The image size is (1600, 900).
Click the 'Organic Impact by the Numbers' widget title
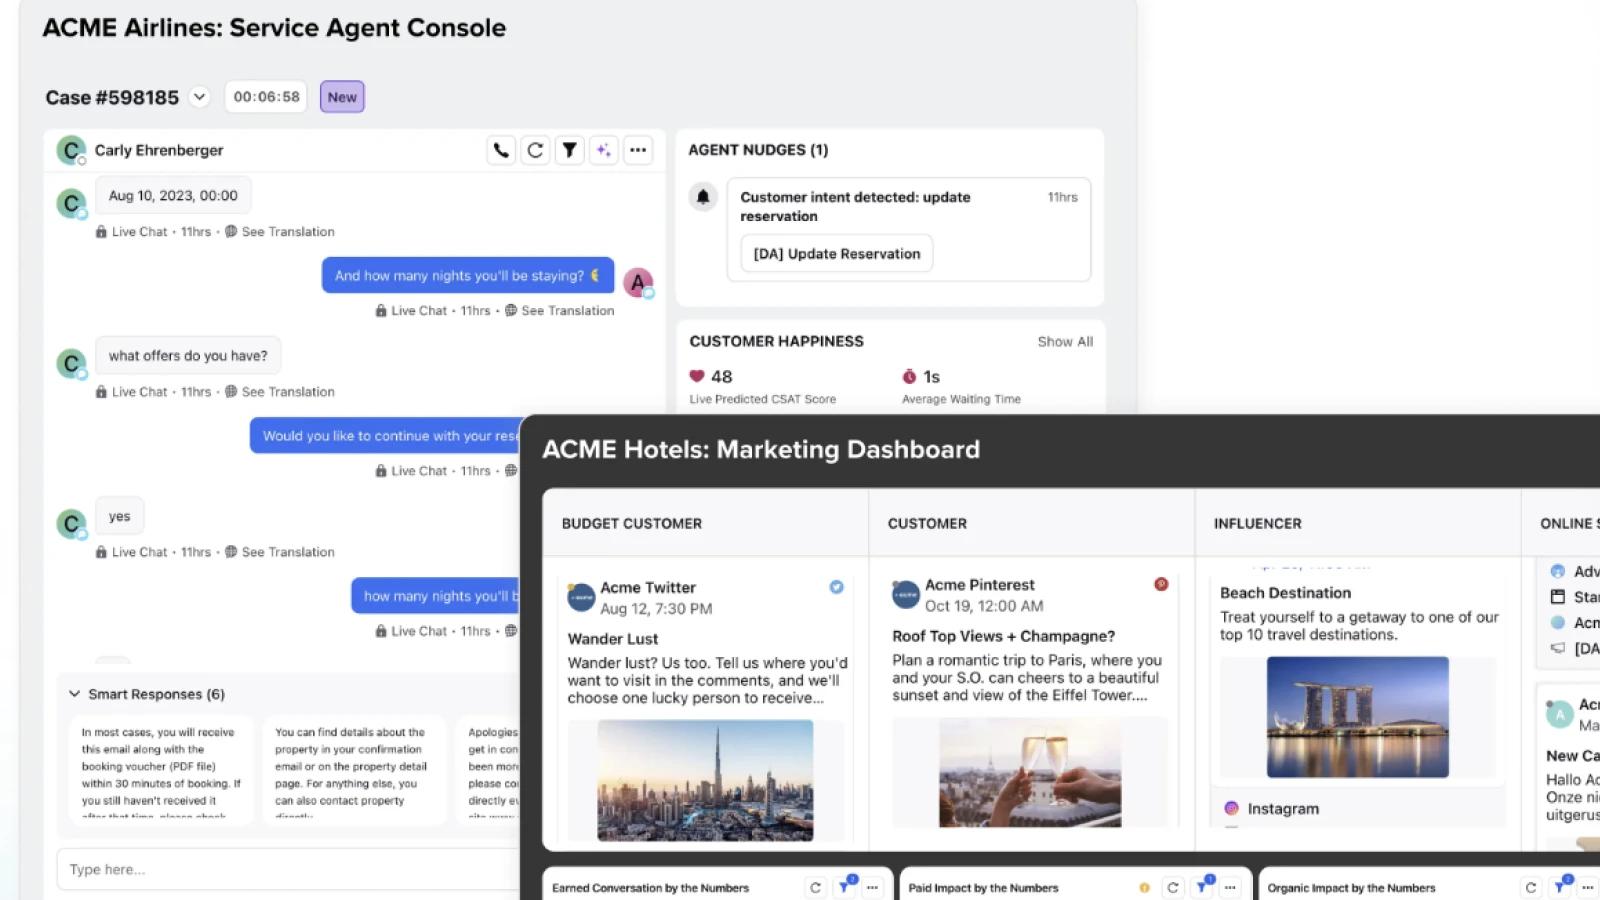(x=1351, y=888)
